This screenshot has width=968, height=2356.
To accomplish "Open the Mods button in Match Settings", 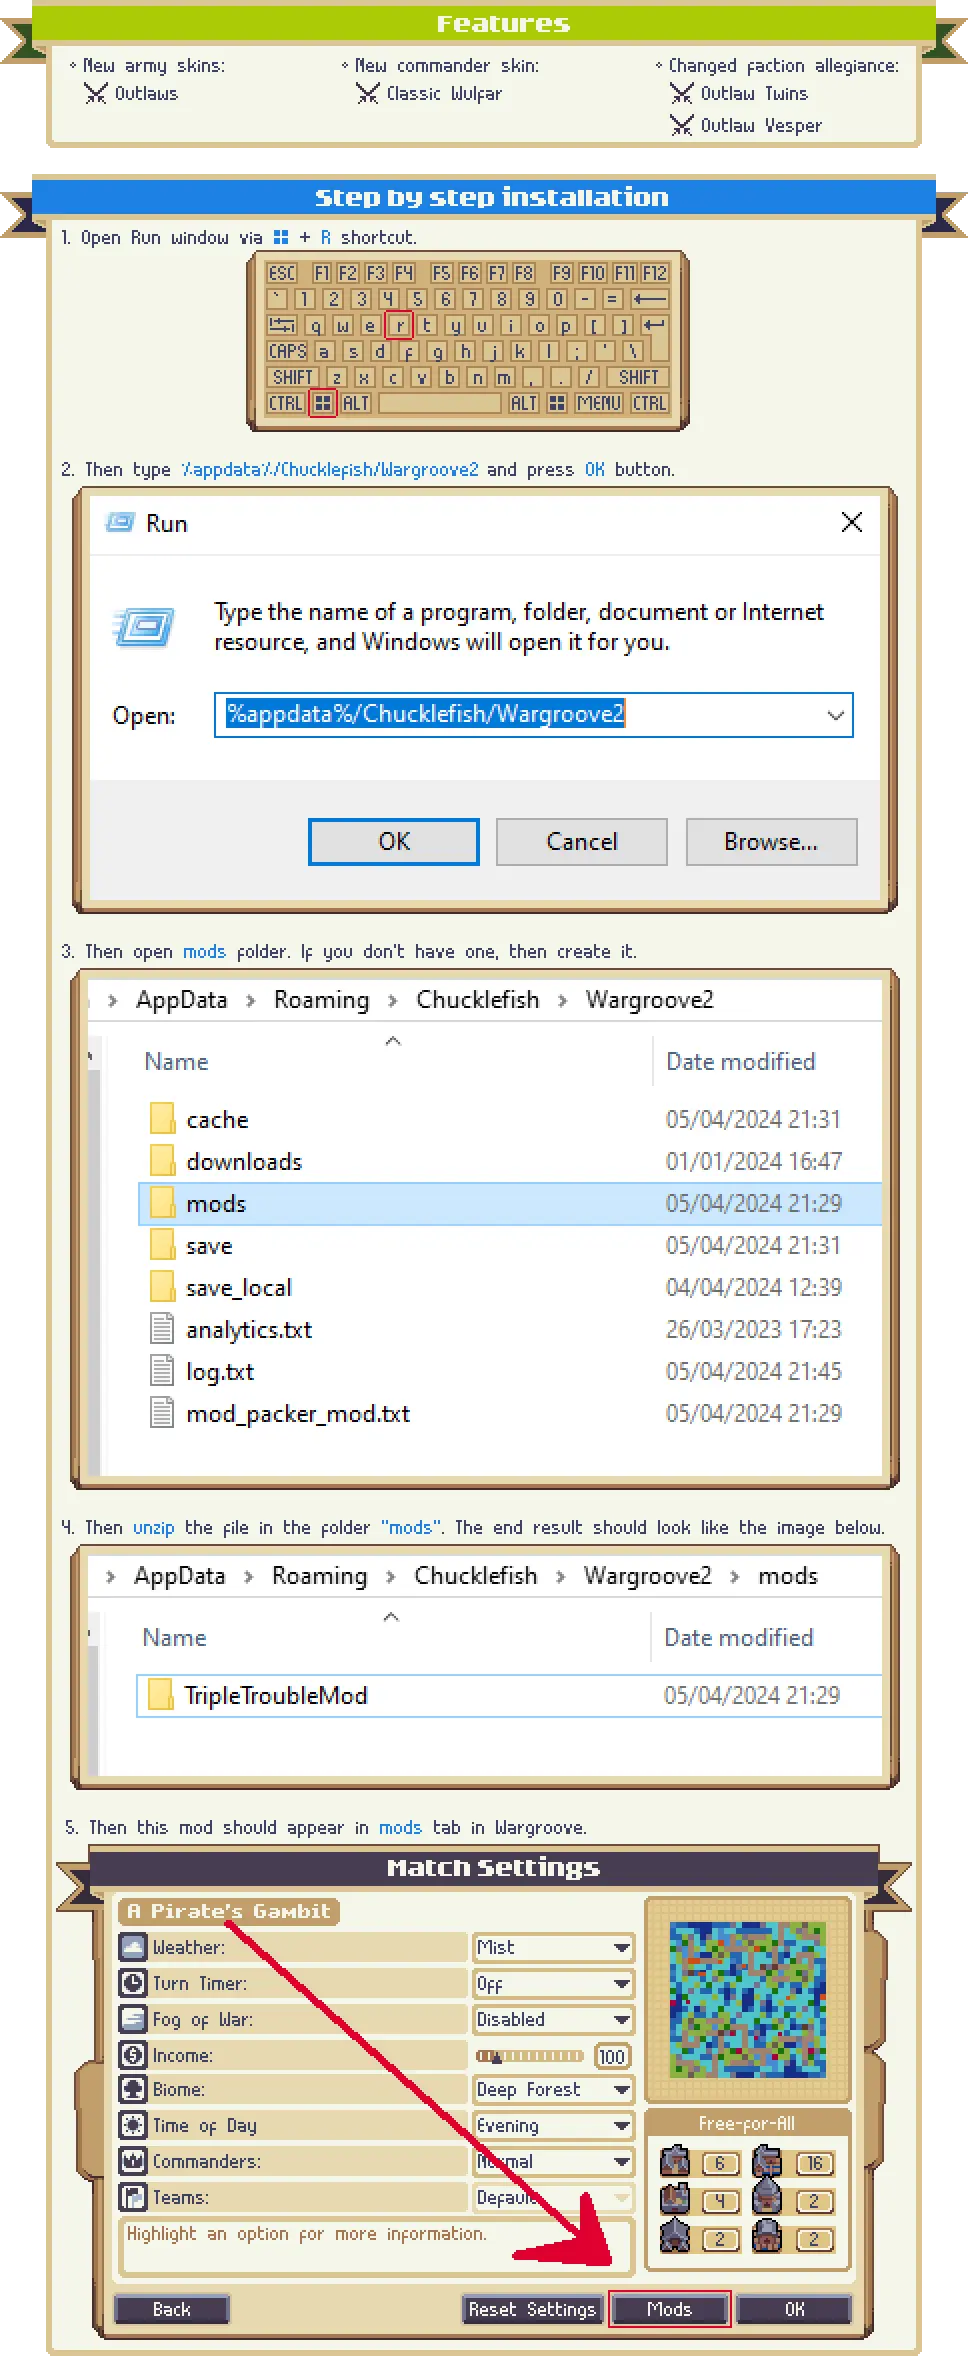I will tap(669, 2309).
